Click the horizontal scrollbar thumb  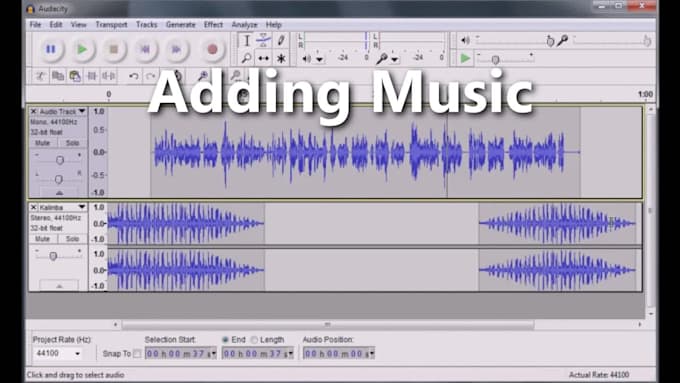328,324
